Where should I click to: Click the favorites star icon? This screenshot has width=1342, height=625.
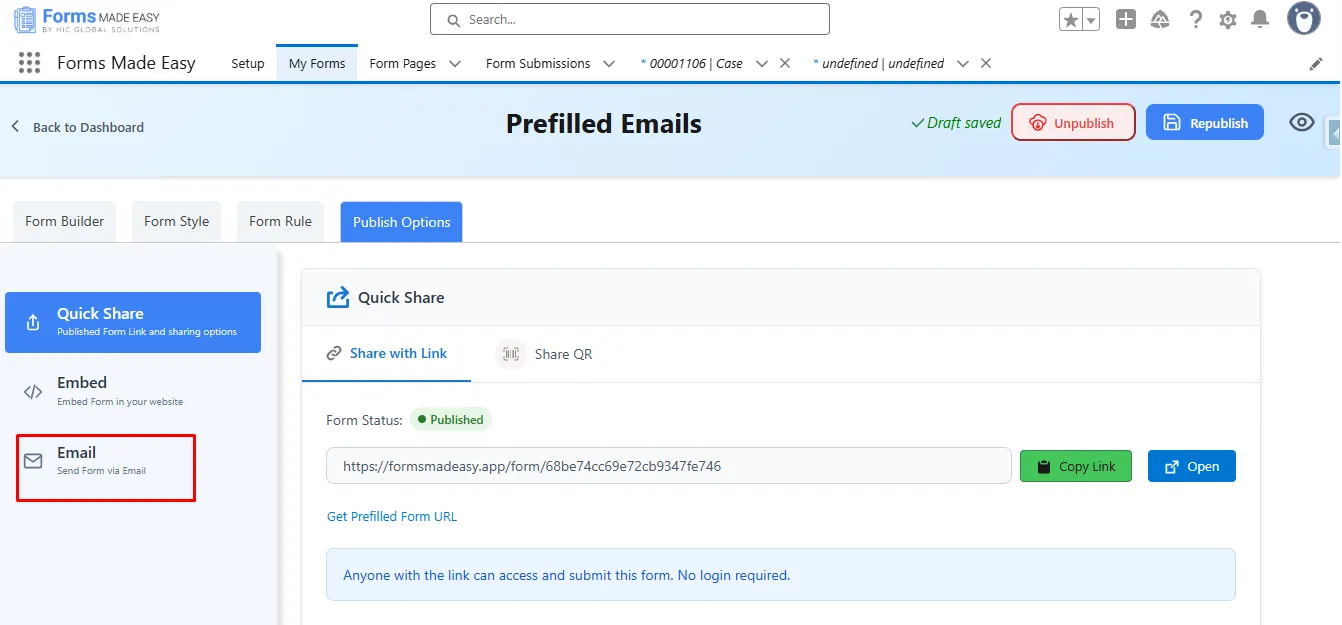(x=1071, y=19)
